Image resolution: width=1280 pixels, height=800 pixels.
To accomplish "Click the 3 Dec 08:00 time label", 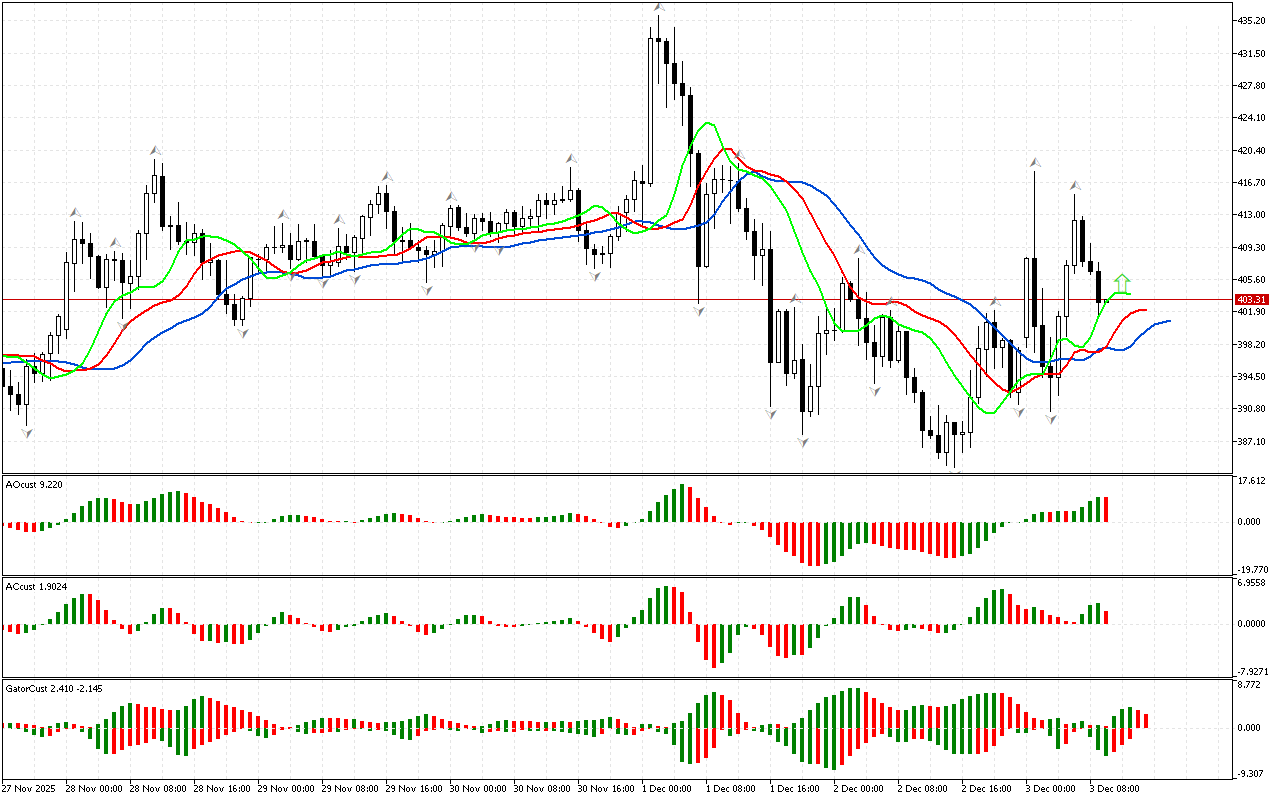I will point(1115,789).
